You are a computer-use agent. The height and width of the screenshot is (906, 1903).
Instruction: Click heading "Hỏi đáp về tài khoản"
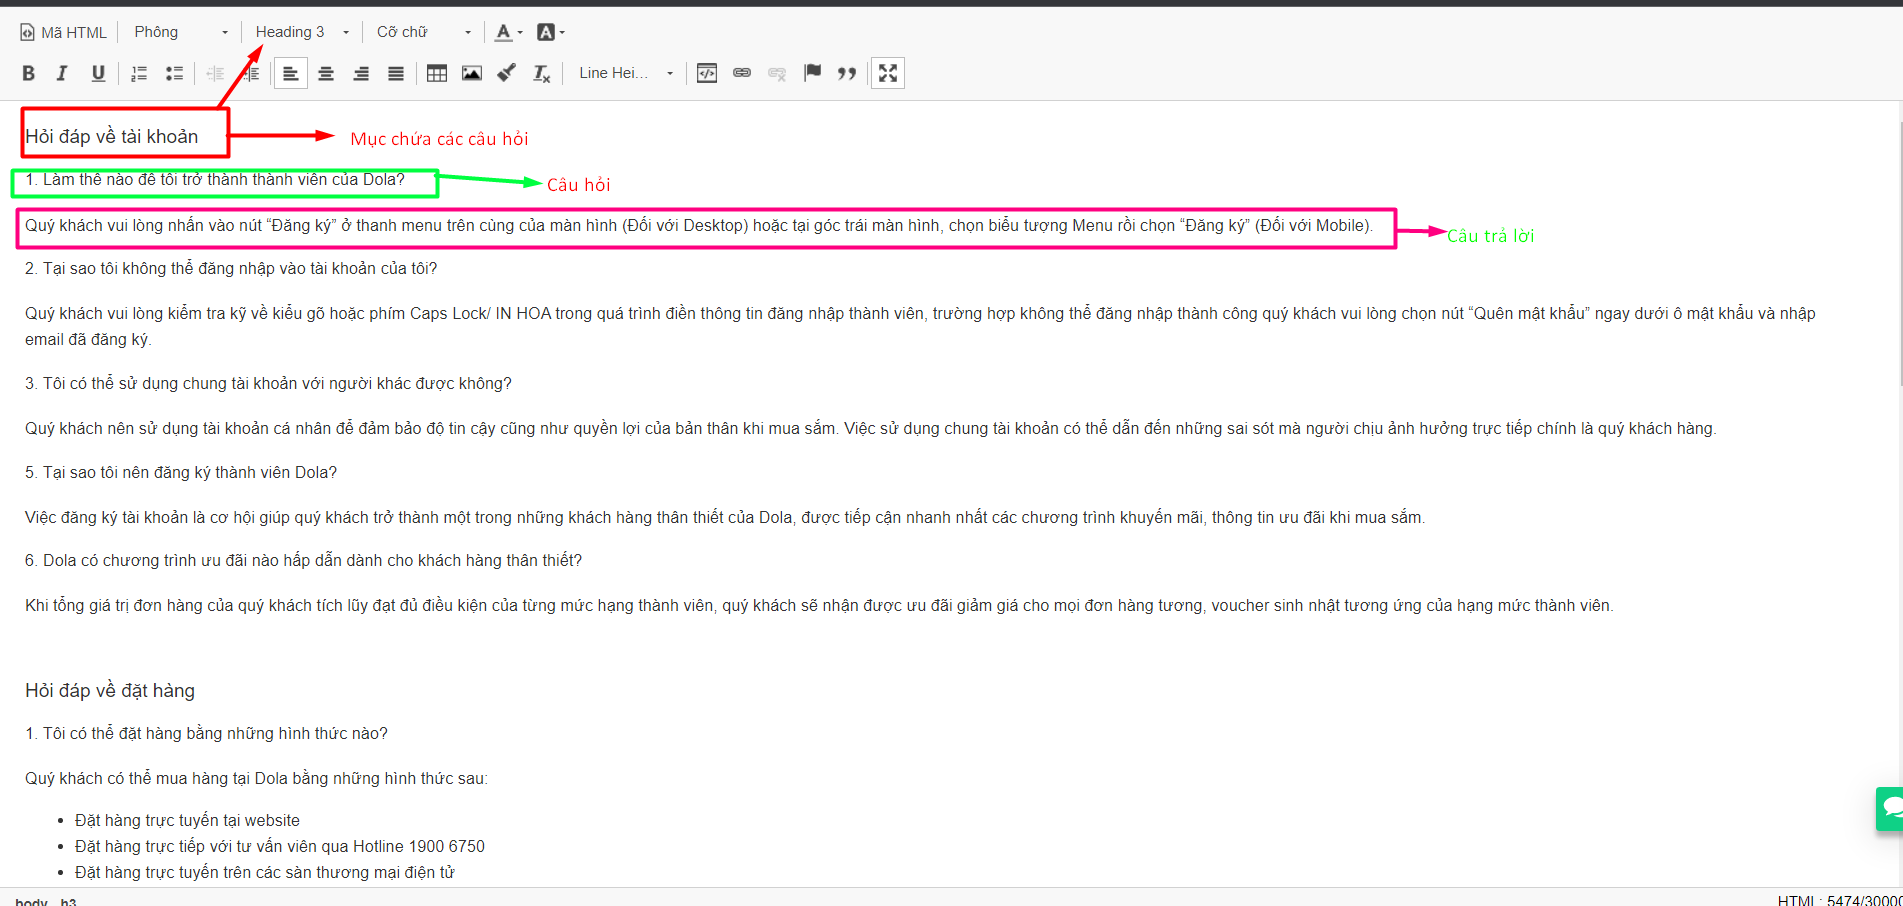coord(112,136)
